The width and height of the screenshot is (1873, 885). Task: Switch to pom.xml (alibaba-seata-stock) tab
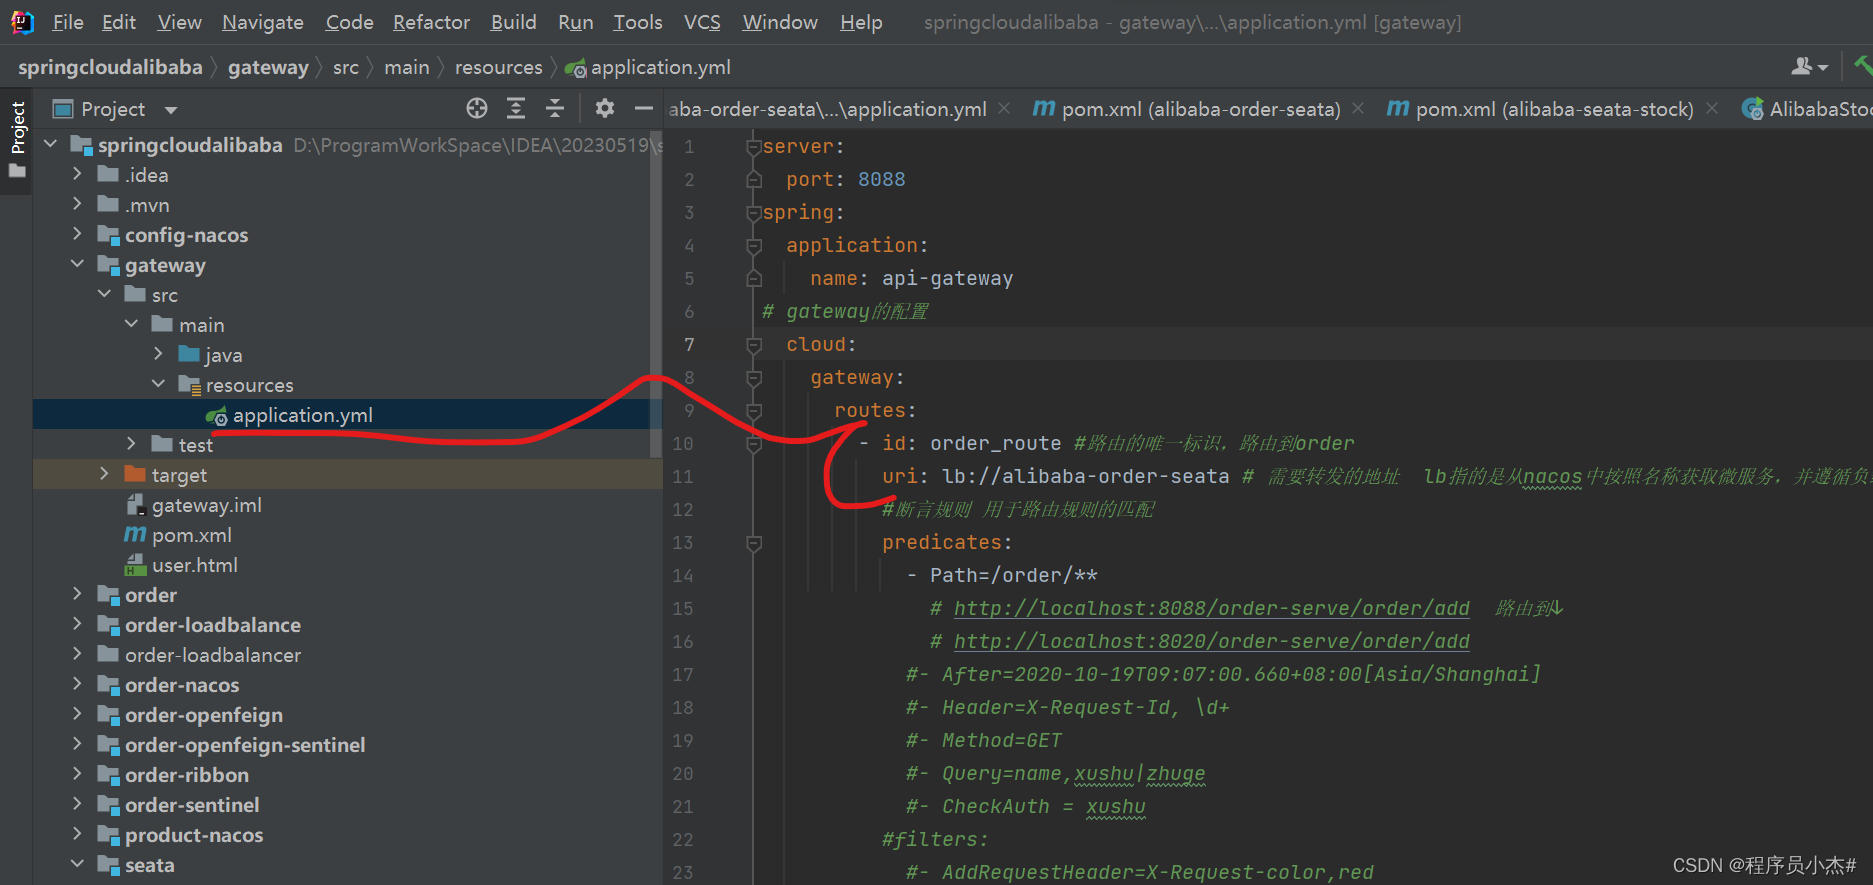click(1541, 108)
